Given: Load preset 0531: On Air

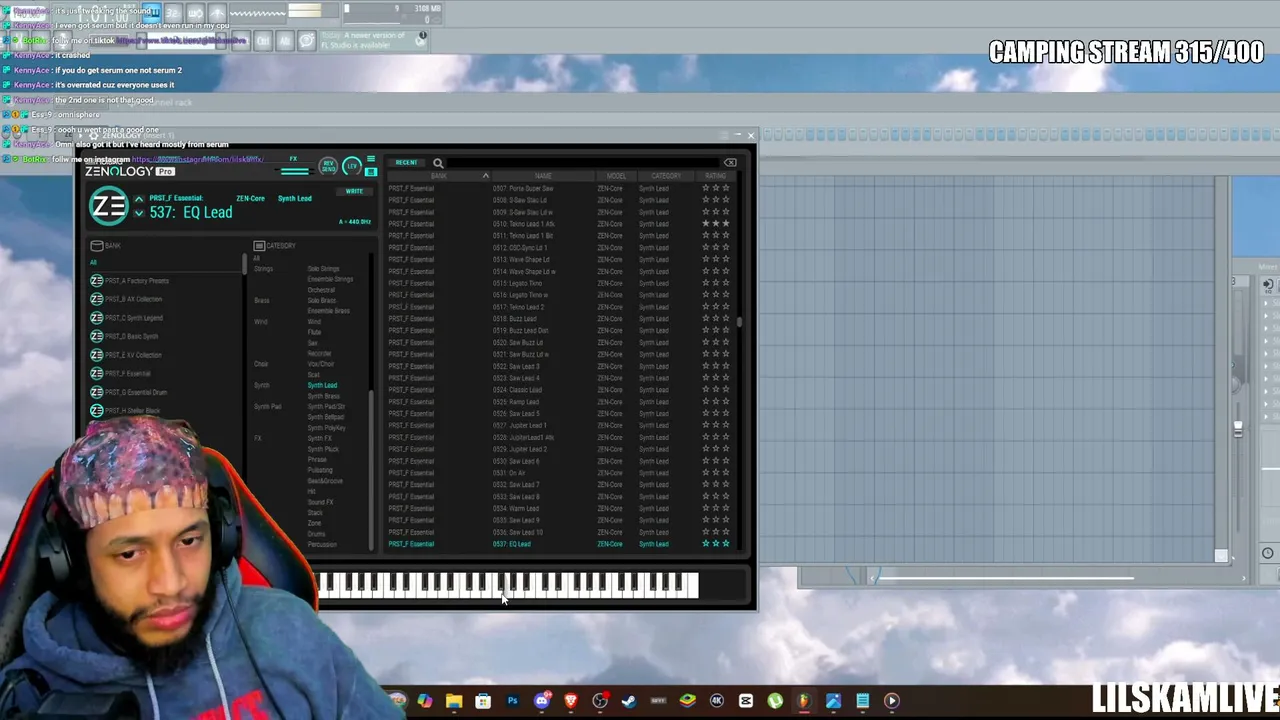Looking at the screenshot, I should 509,473.
